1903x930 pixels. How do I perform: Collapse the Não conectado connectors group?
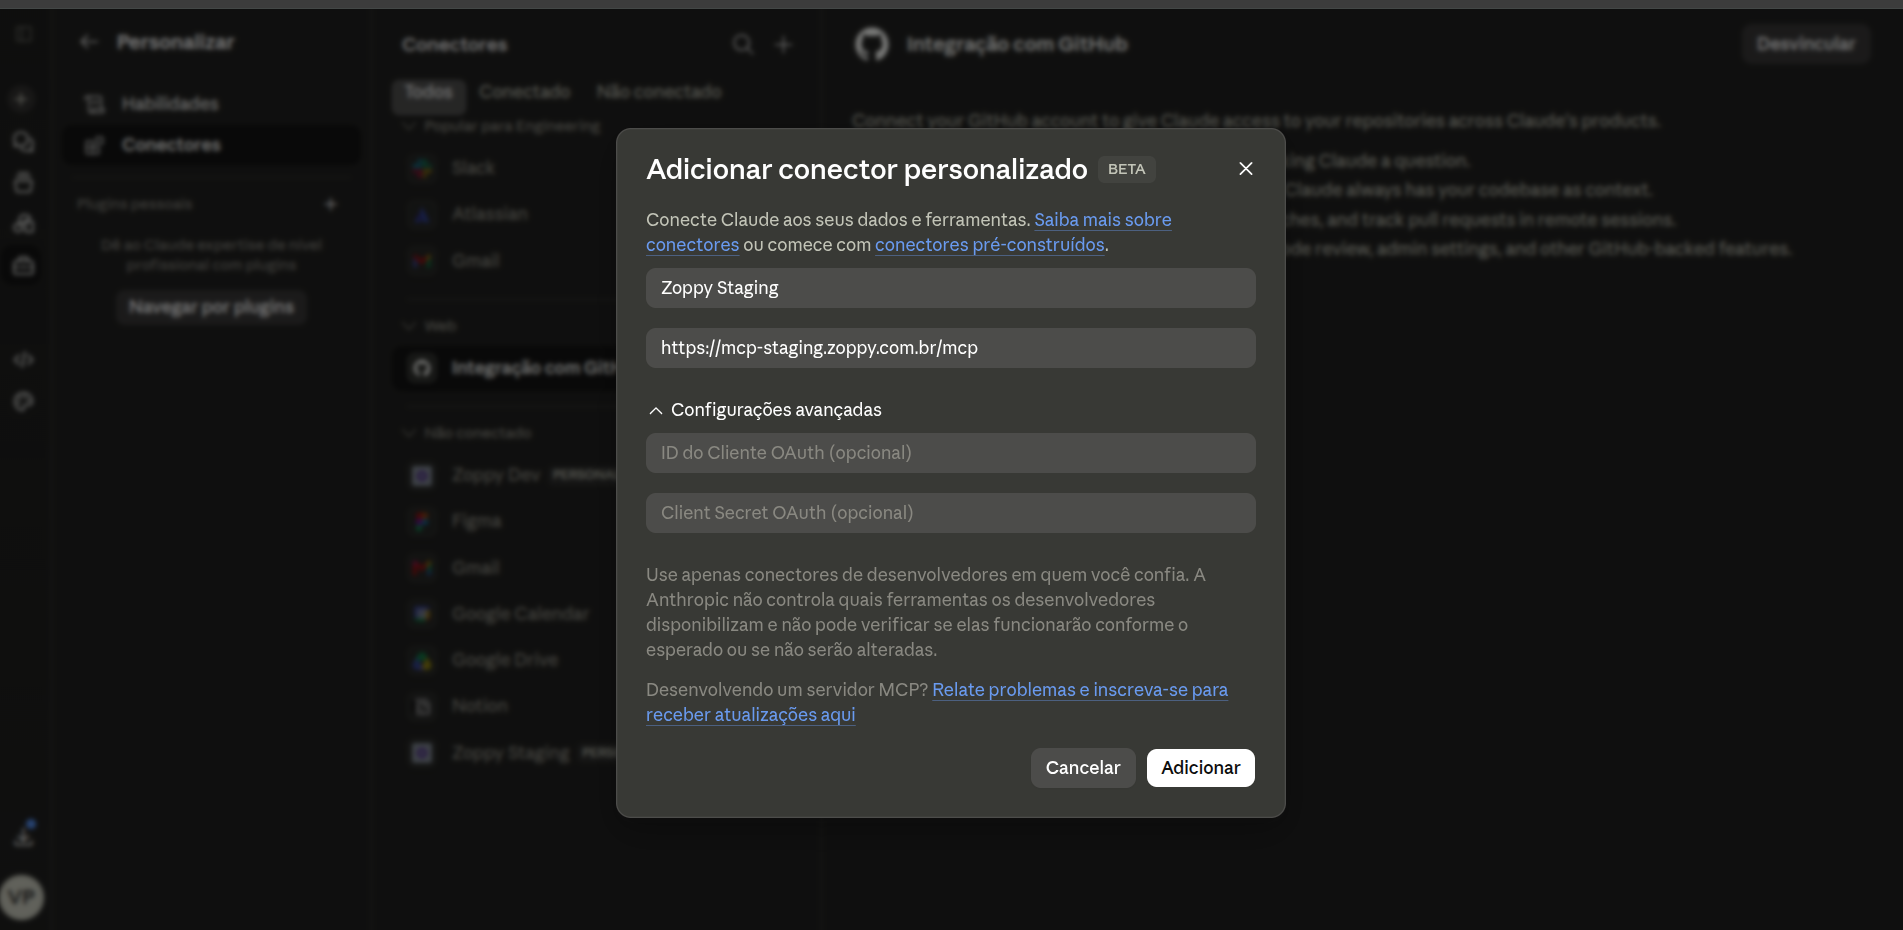409,433
